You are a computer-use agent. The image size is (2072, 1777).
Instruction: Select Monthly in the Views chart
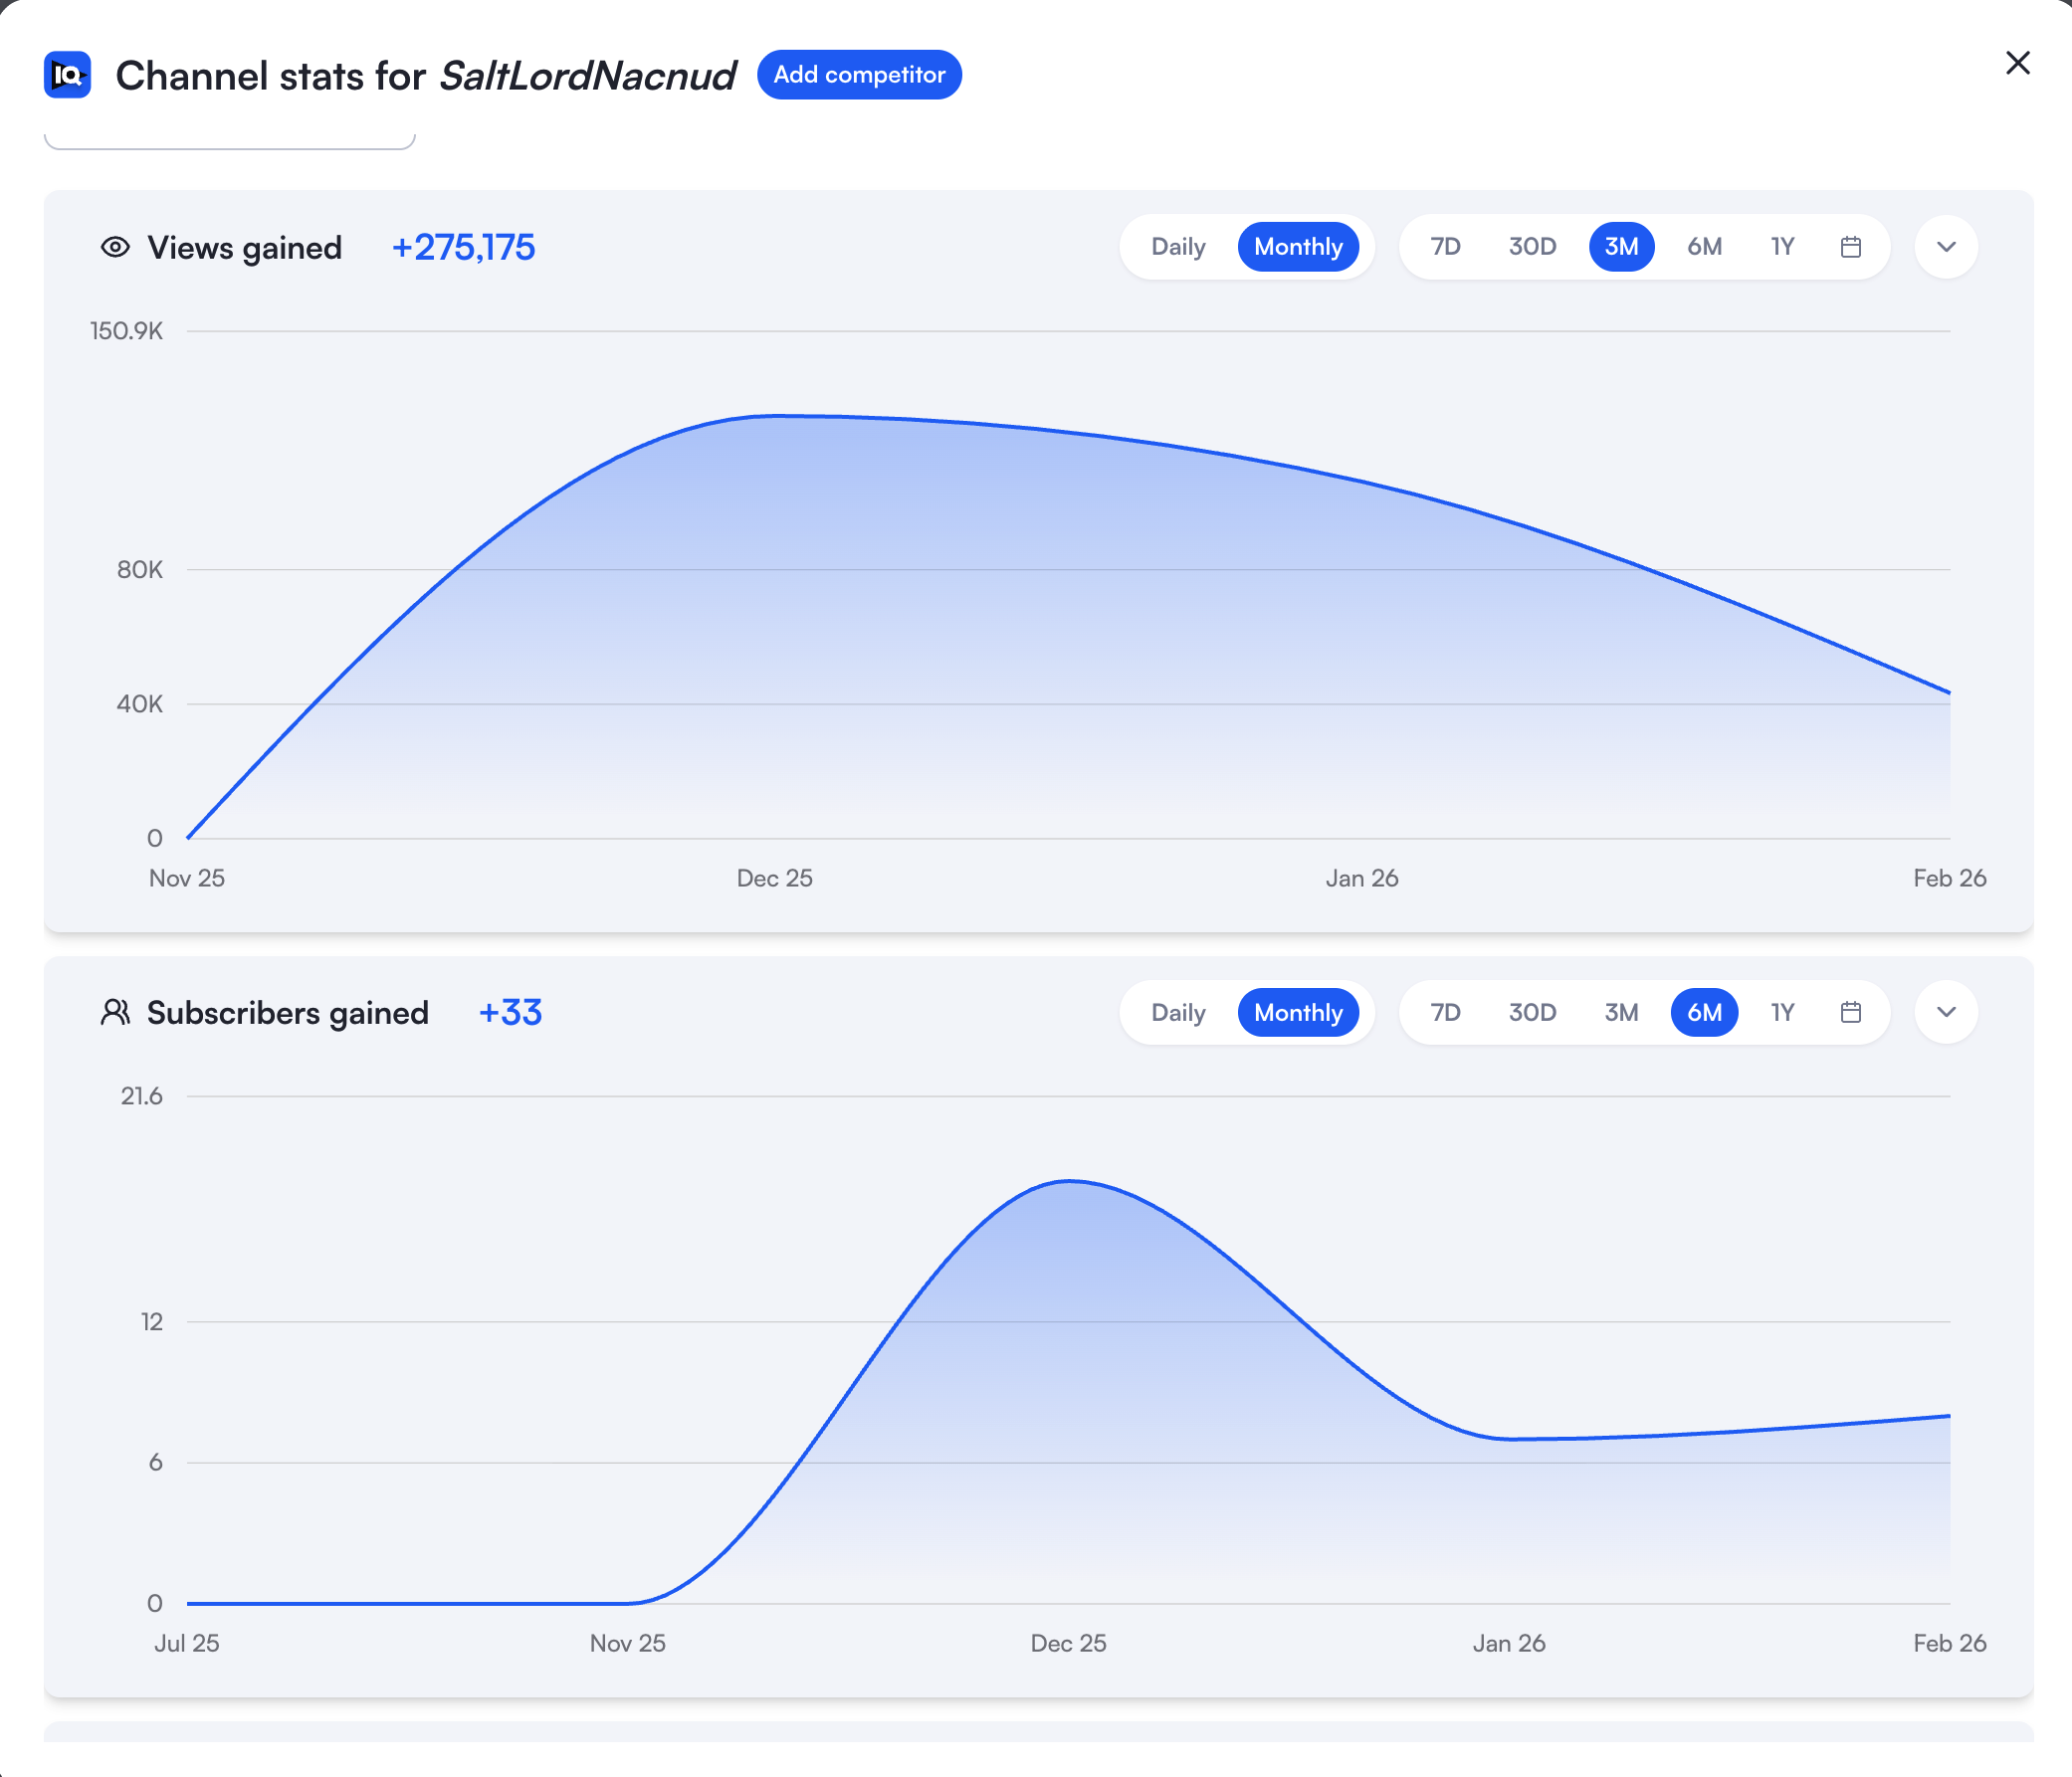1297,247
